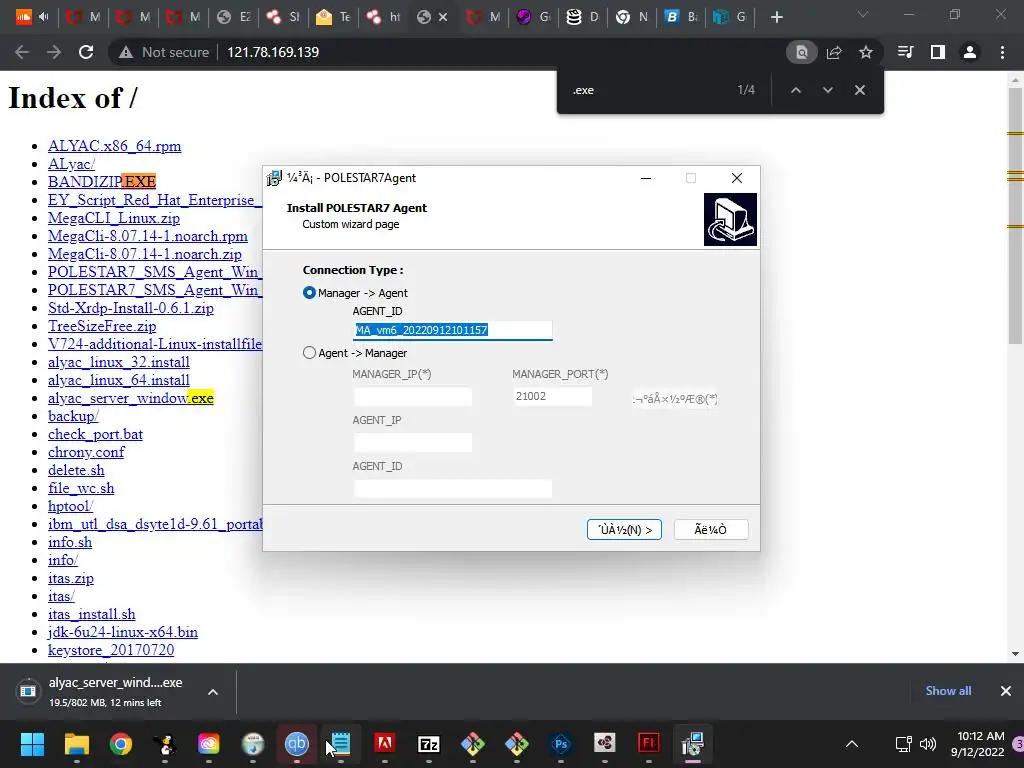Click the Not secure warning icon
Screen dimensions: 1024x768
pos(126,52)
